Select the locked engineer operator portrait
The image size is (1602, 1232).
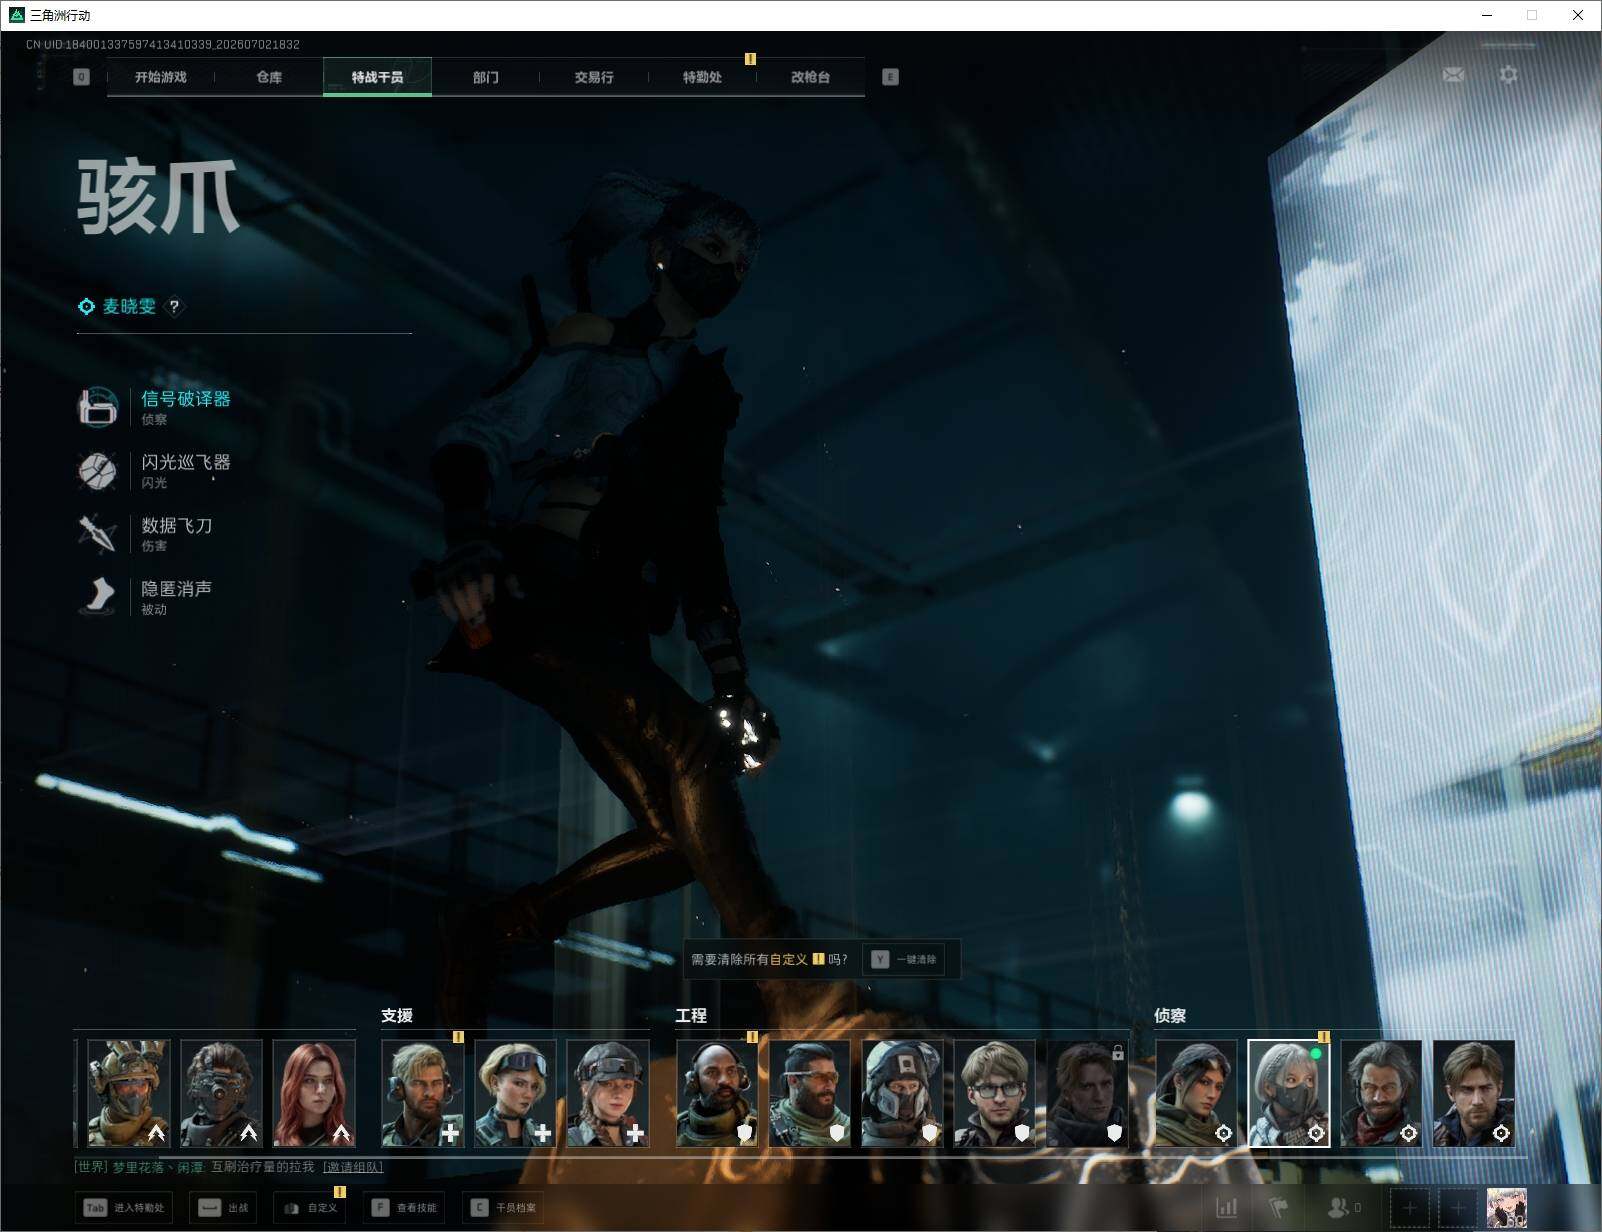tap(1087, 1093)
